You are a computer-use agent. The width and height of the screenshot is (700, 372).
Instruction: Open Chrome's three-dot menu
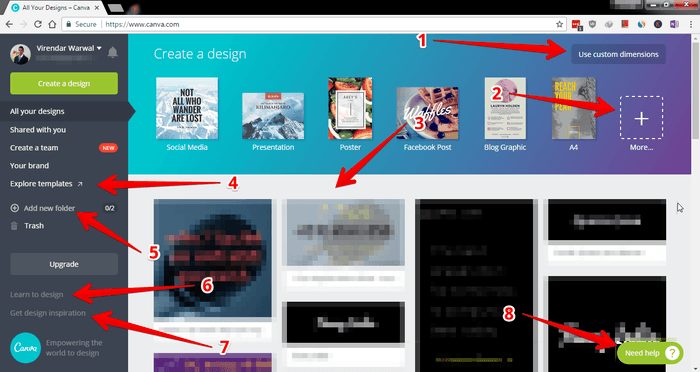coord(691,24)
